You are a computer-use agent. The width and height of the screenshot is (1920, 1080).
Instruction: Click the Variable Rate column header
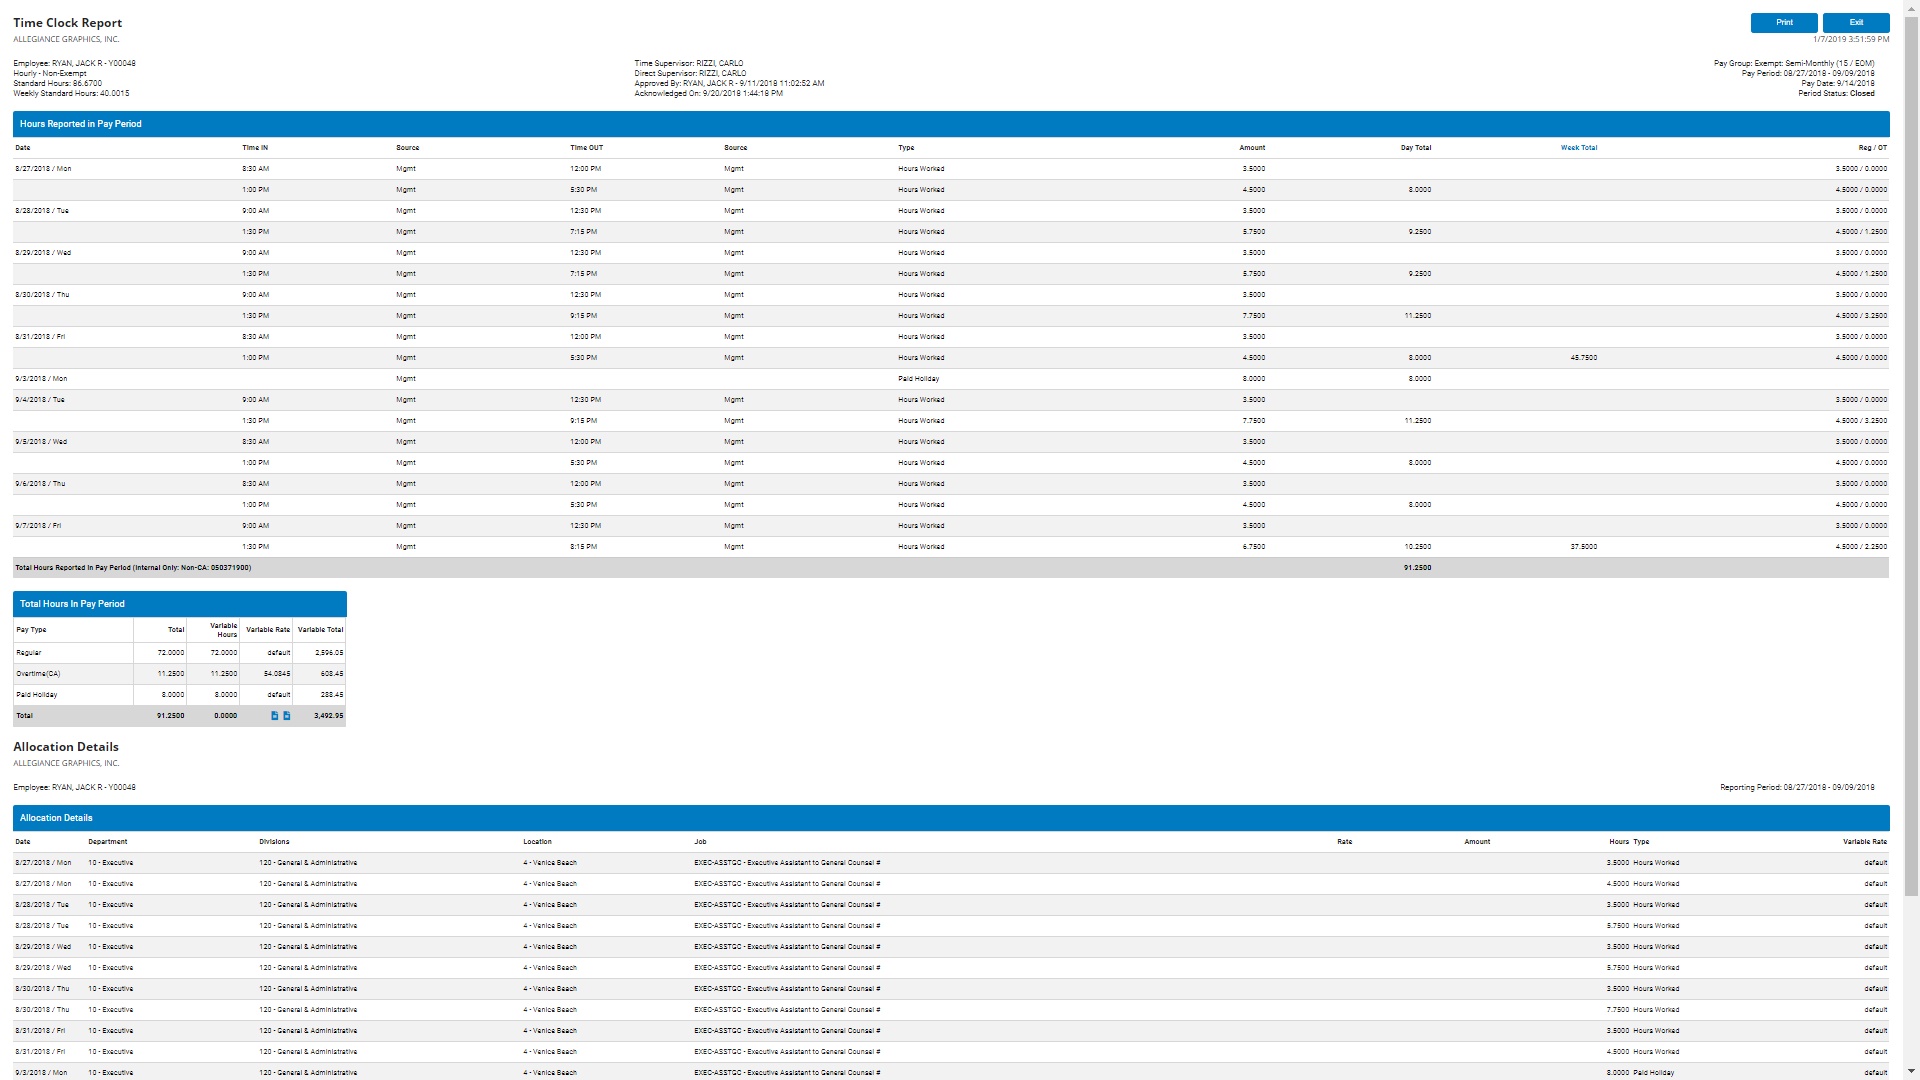tap(268, 630)
